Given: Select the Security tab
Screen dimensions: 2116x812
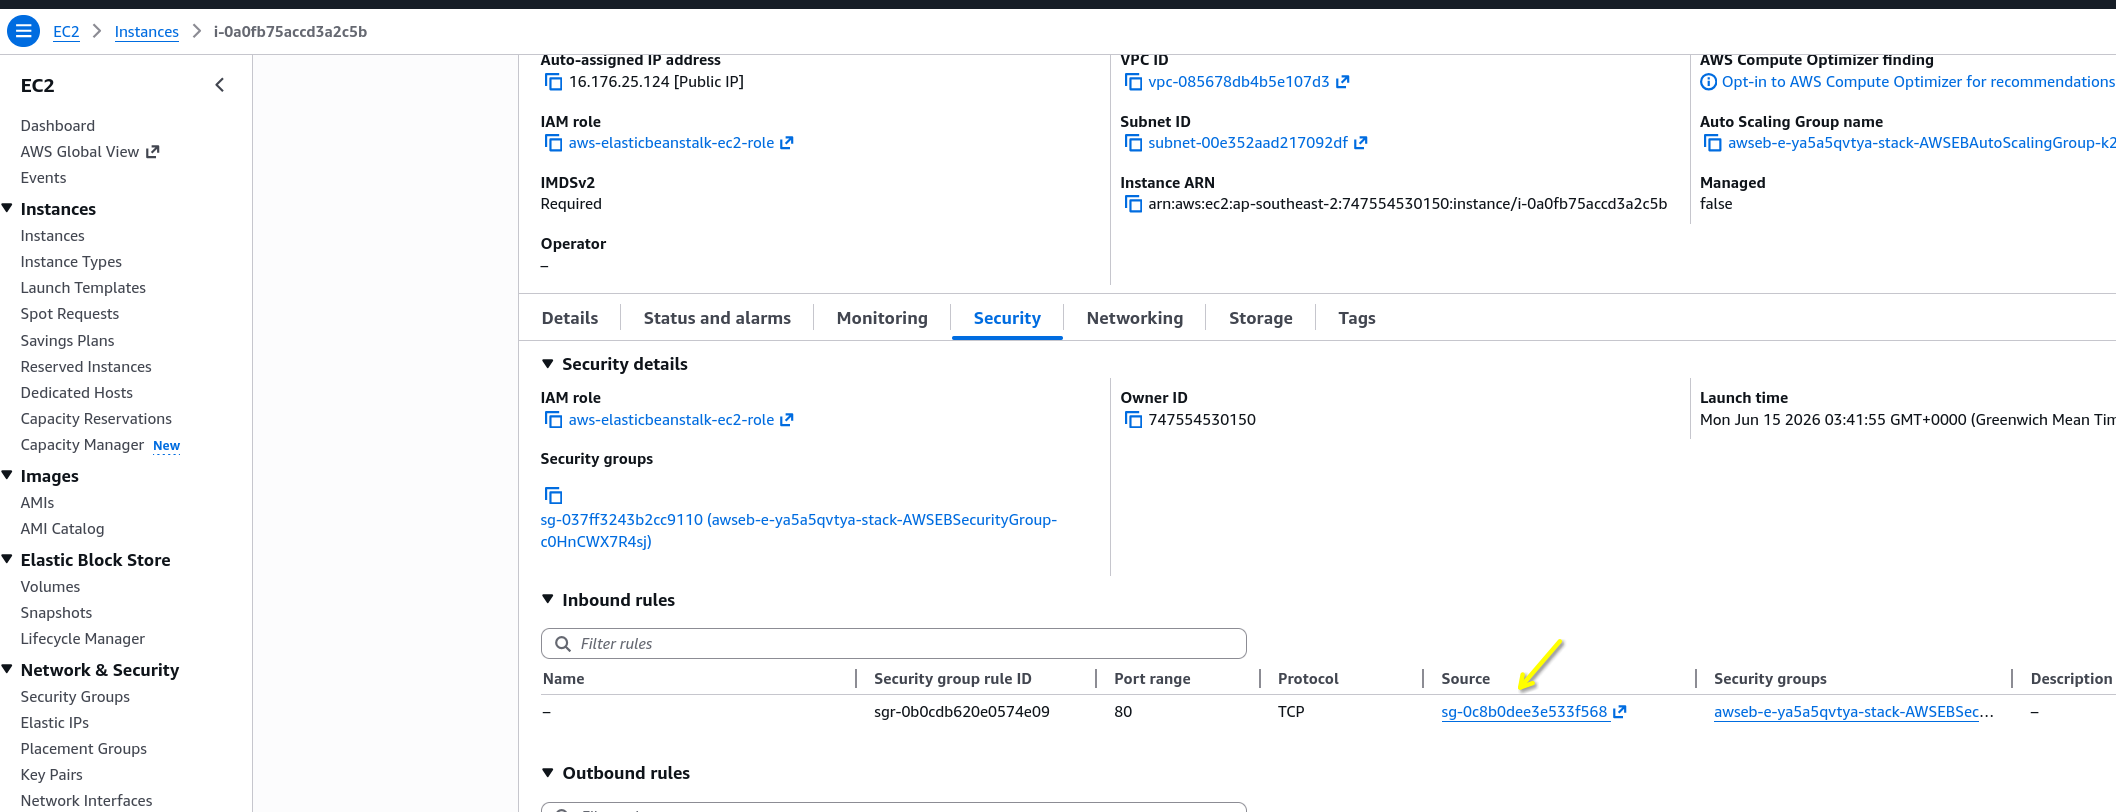Looking at the screenshot, I should click(x=1007, y=318).
